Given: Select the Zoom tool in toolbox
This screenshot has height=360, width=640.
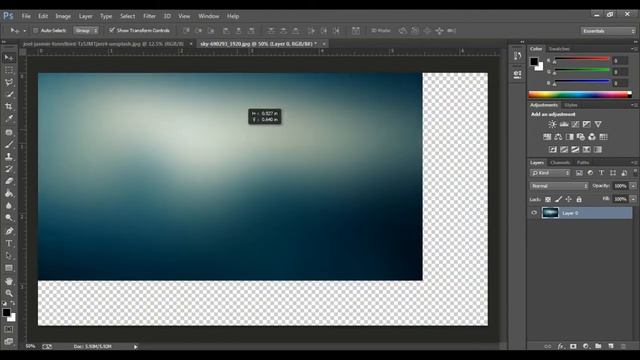Looking at the screenshot, I should (9, 293).
